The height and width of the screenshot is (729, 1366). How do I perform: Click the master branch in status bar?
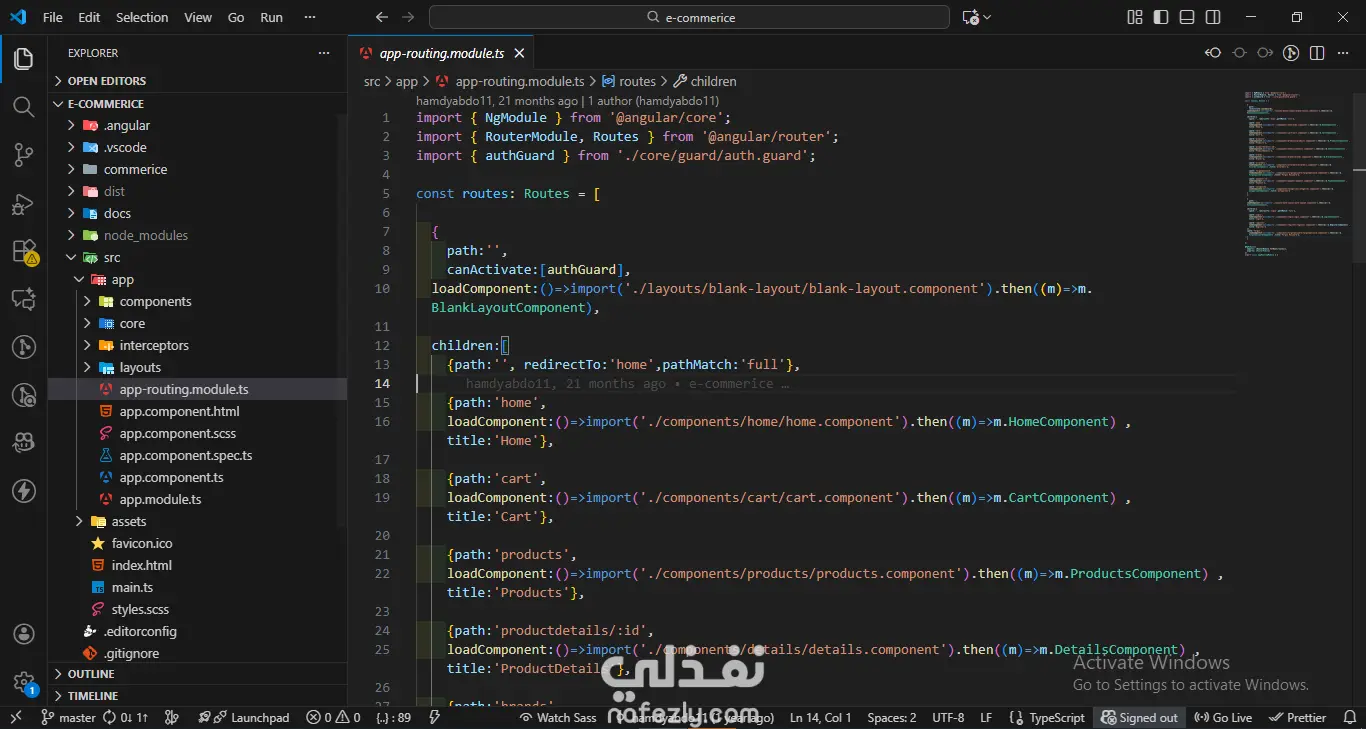(69, 717)
